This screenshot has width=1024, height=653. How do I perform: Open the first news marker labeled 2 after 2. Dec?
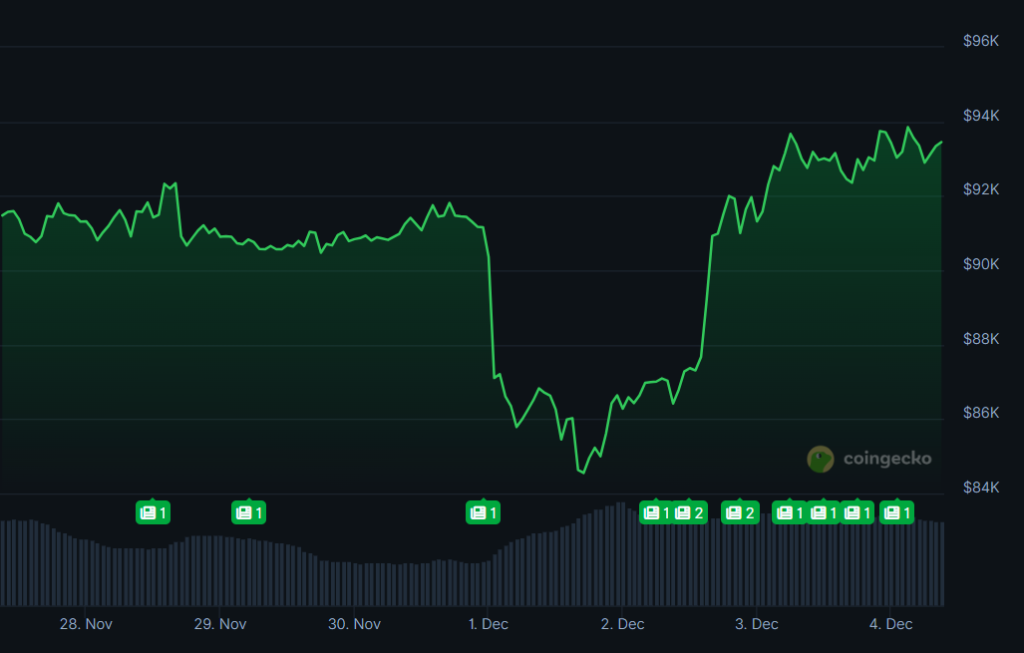click(690, 513)
